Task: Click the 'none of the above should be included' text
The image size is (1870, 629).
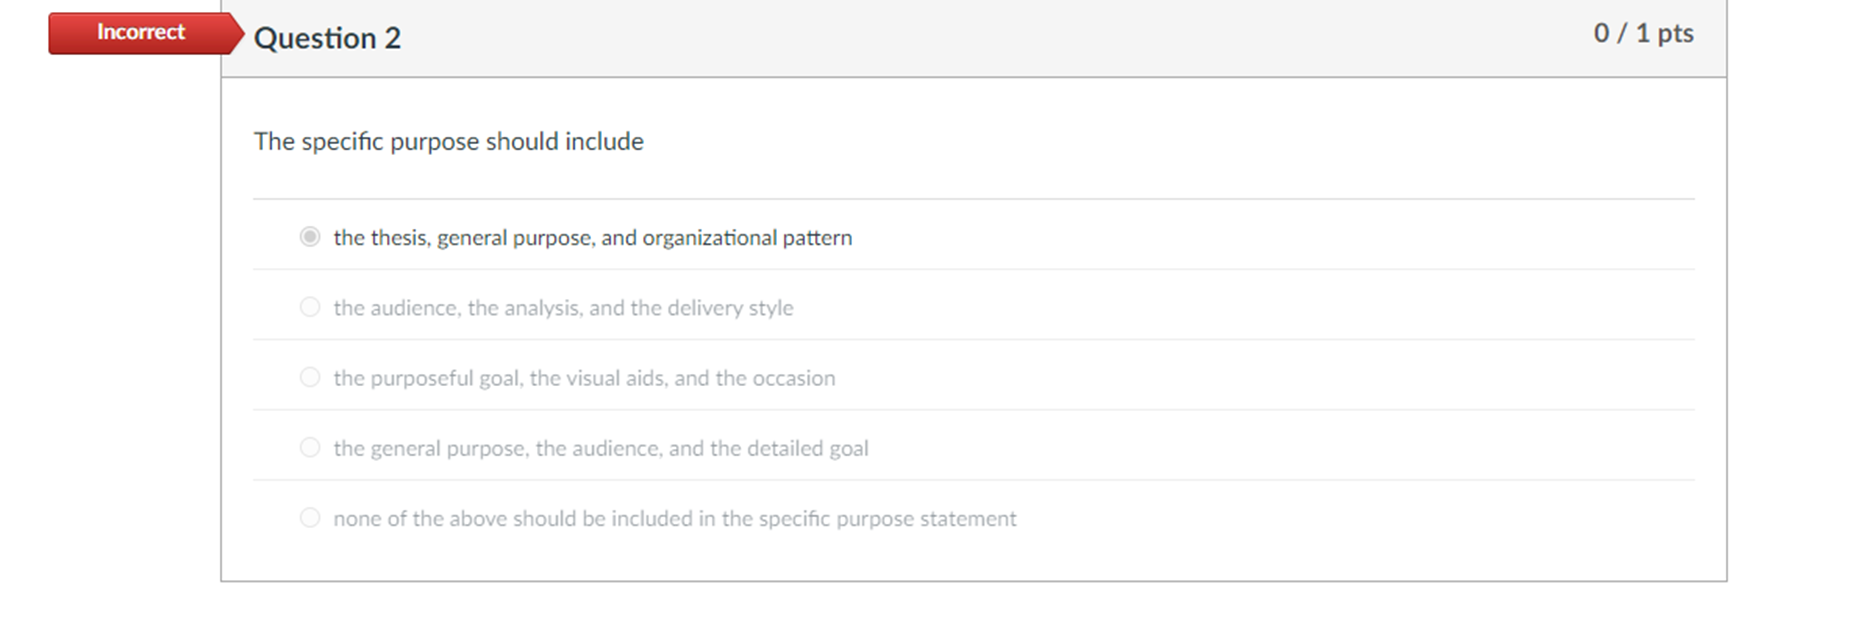Action: click(674, 519)
